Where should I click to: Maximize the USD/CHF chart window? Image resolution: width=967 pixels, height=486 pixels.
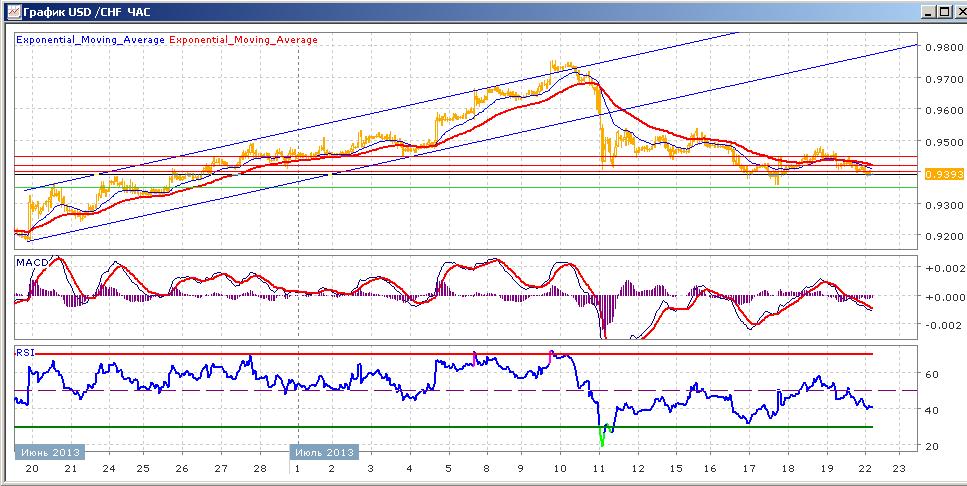pyautogui.click(x=943, y=12)
